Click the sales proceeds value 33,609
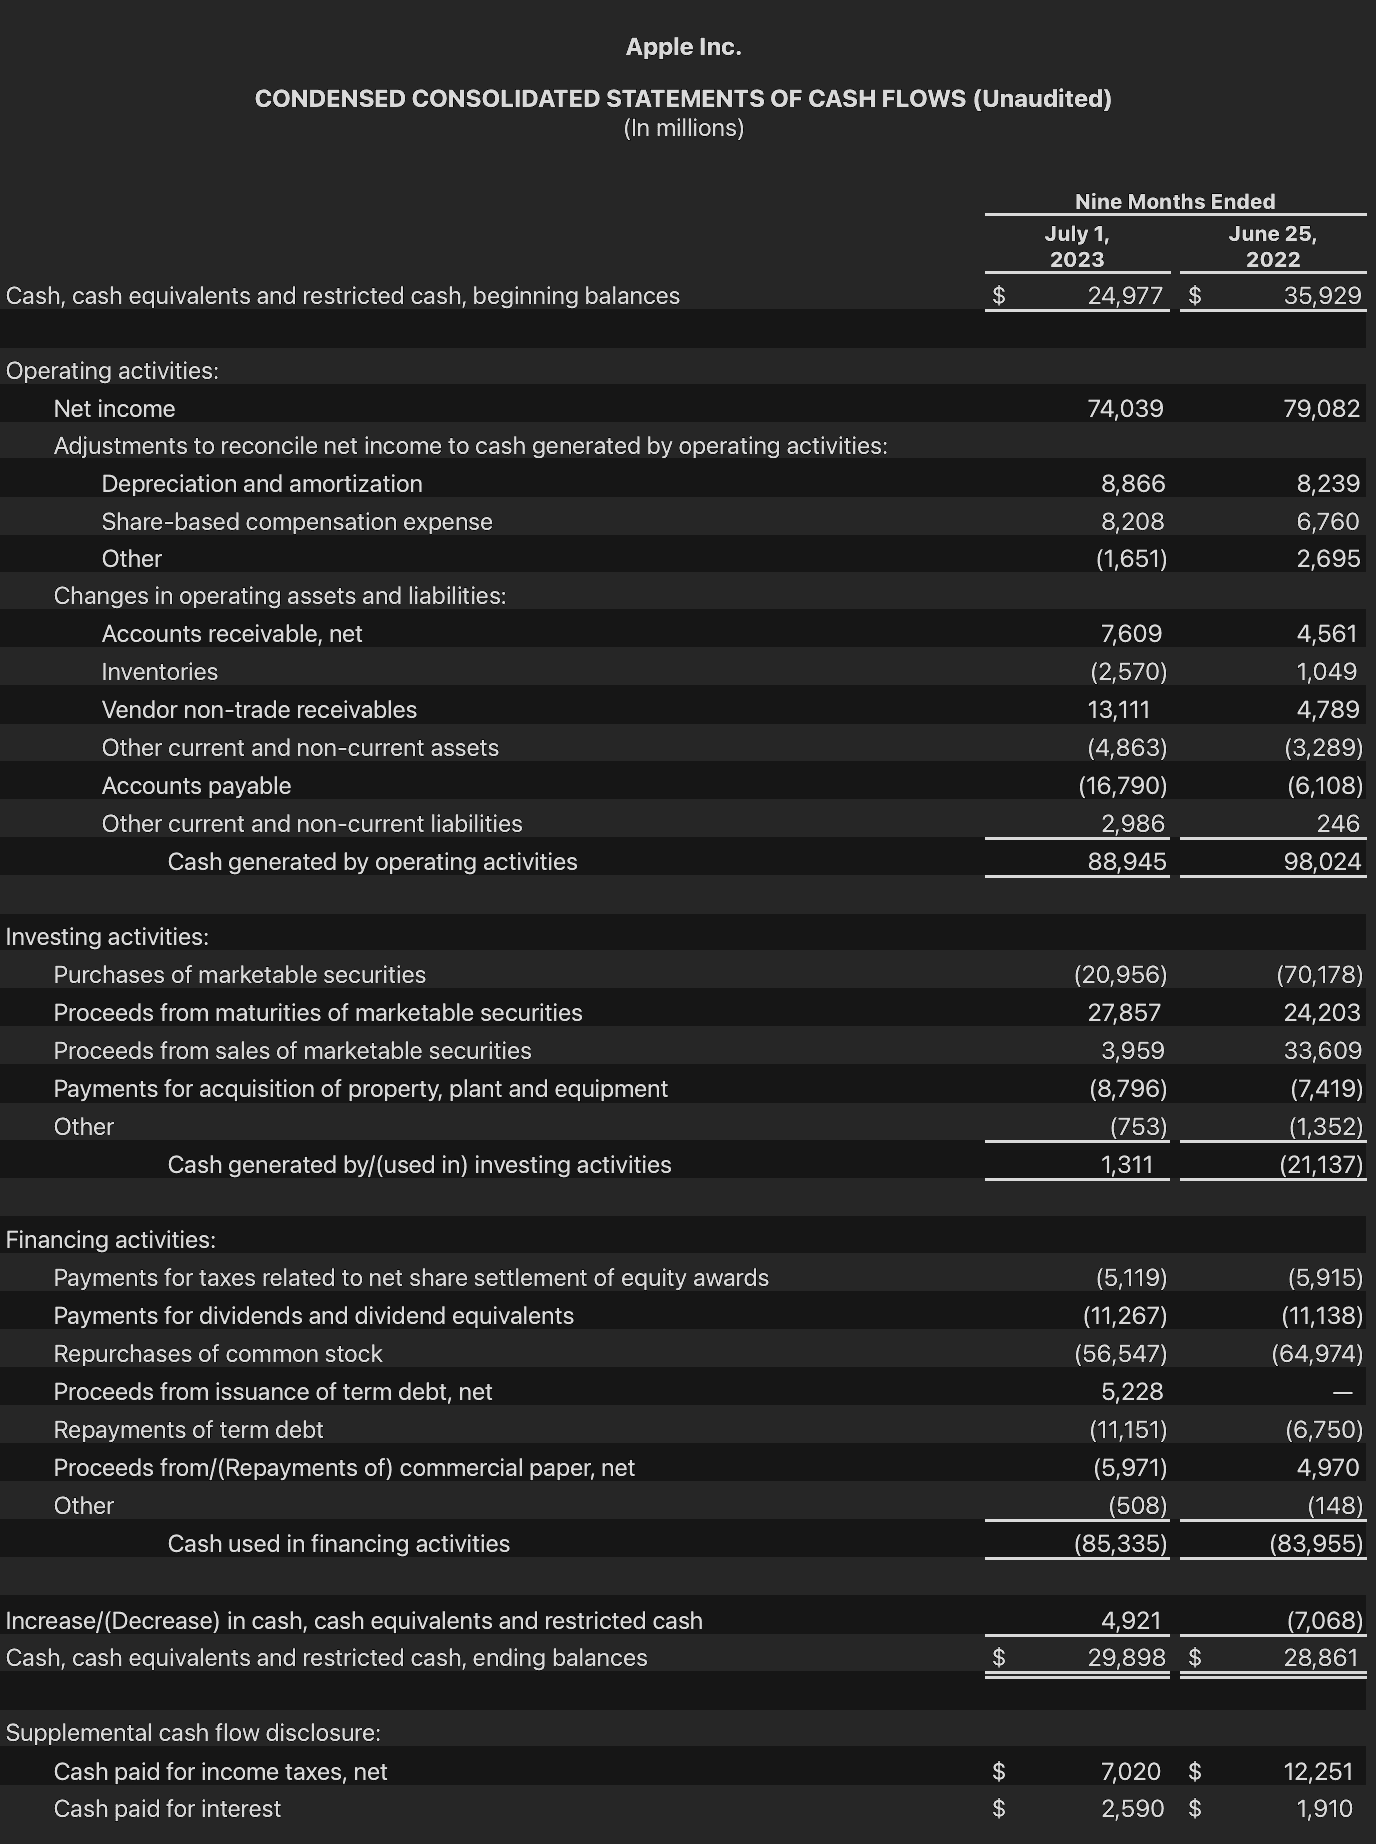The height and width of the screenshot is (1844, 1376). click(x=1323, y=1051)
